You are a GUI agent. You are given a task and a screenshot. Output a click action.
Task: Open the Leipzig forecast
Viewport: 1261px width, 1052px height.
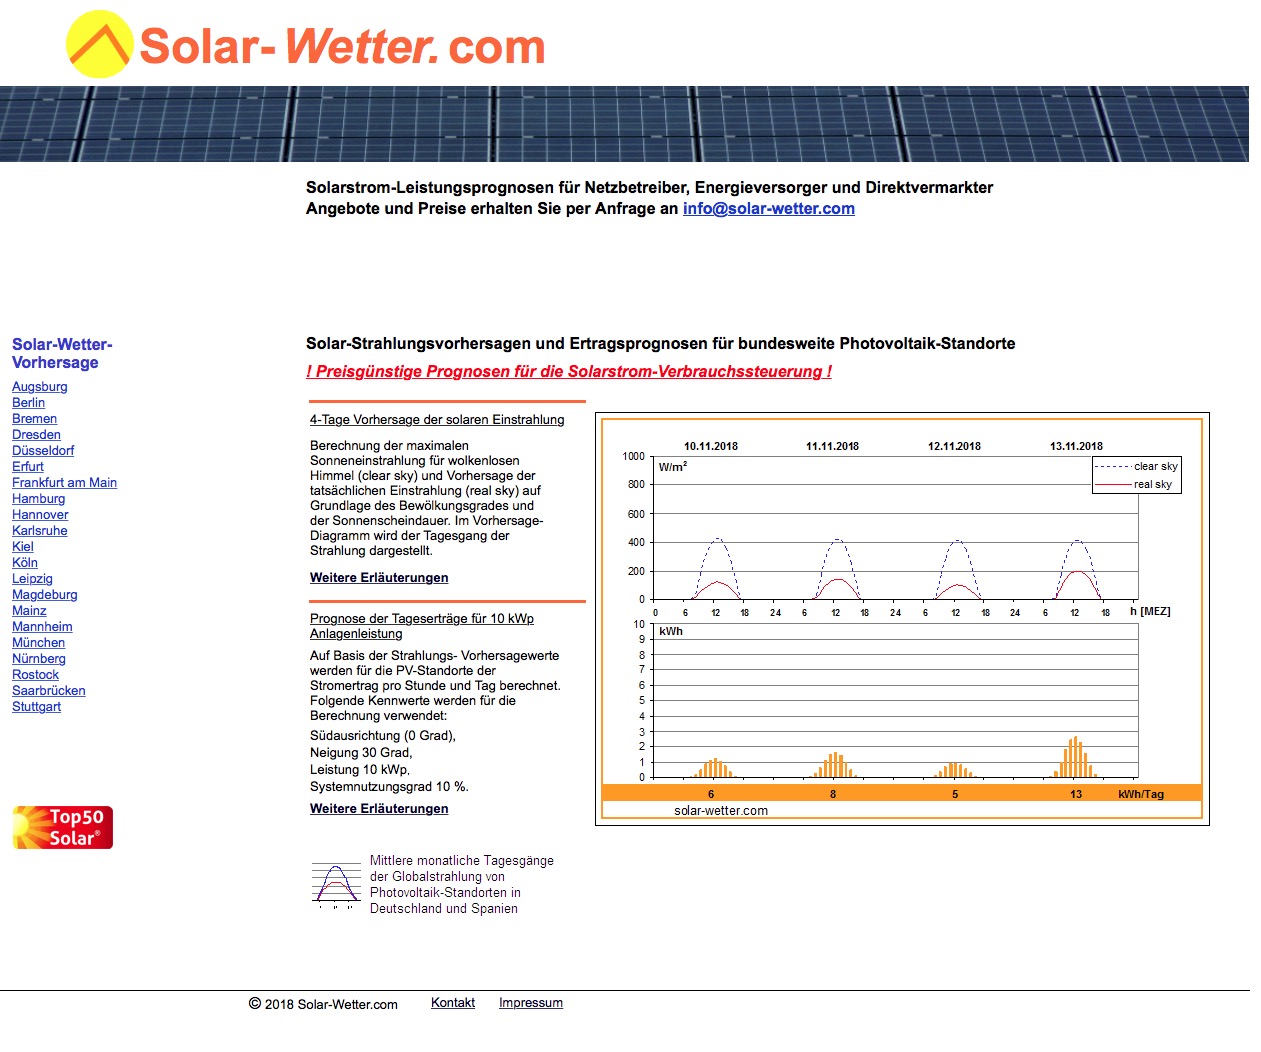click(32, 578)
